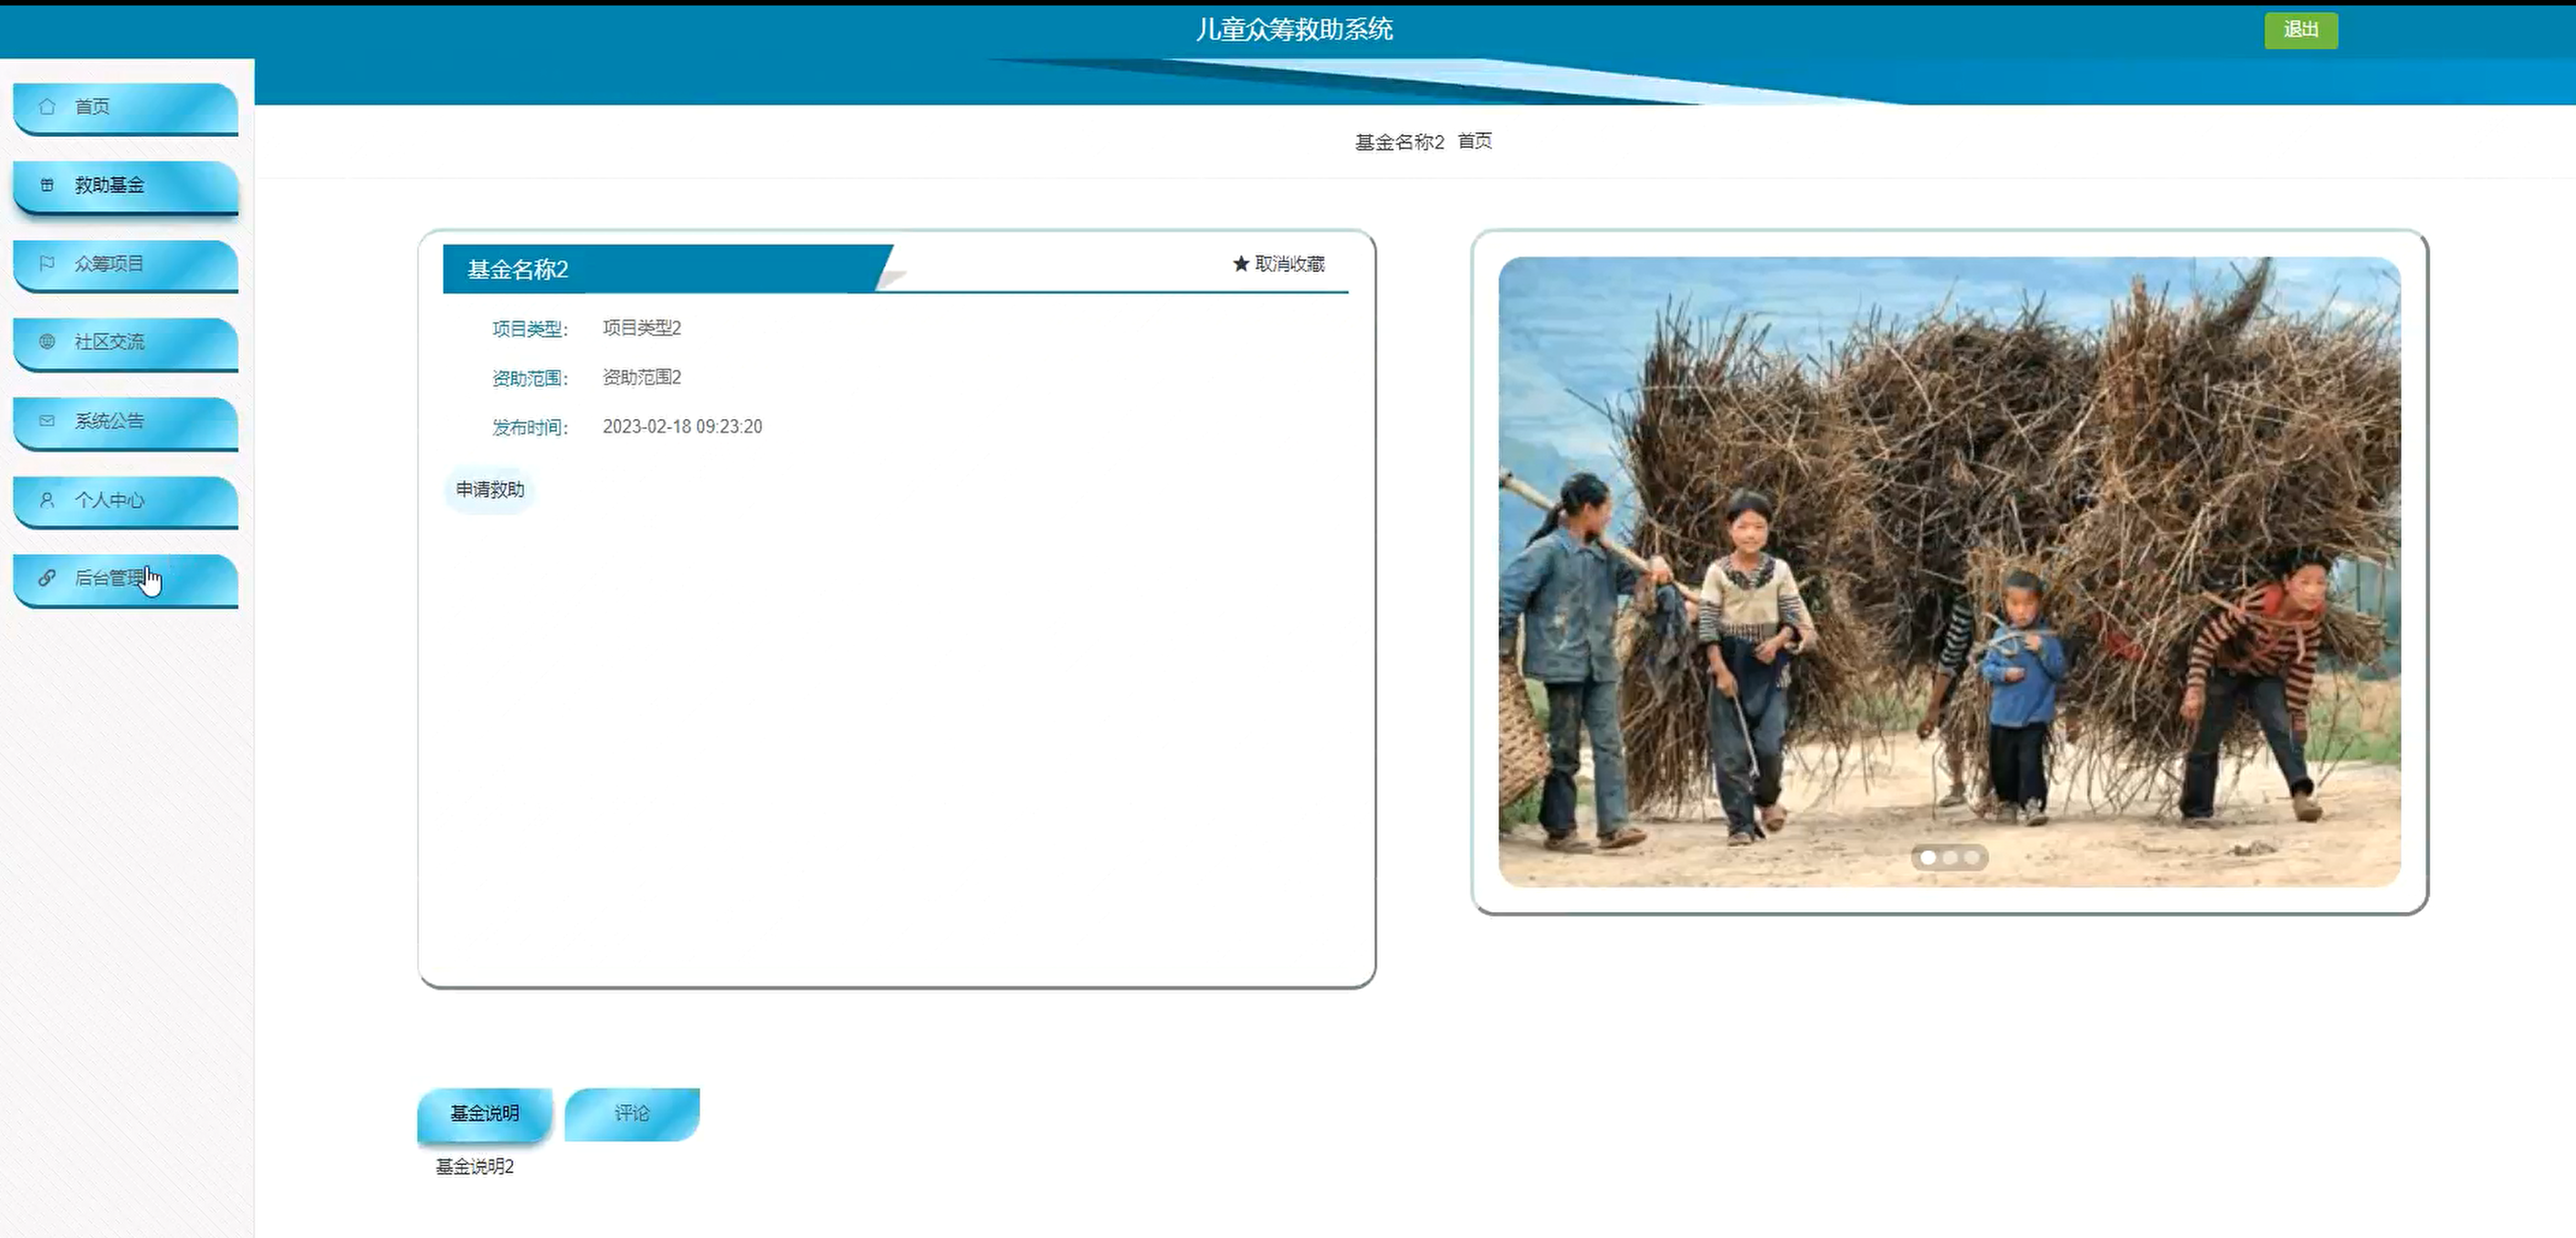Click the 申请救助 button
The height and width of the screenshot is (1238, 2576).
tap(490, 490)
